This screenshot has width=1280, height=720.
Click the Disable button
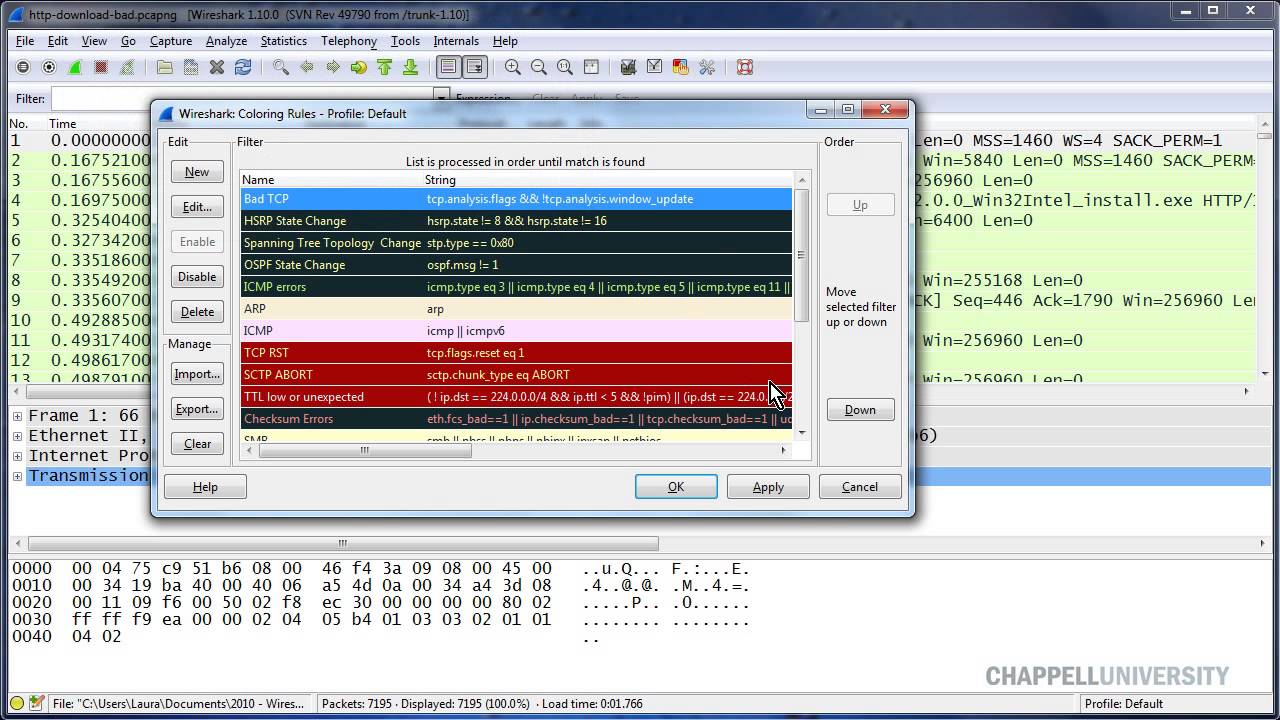pos(197,277)
